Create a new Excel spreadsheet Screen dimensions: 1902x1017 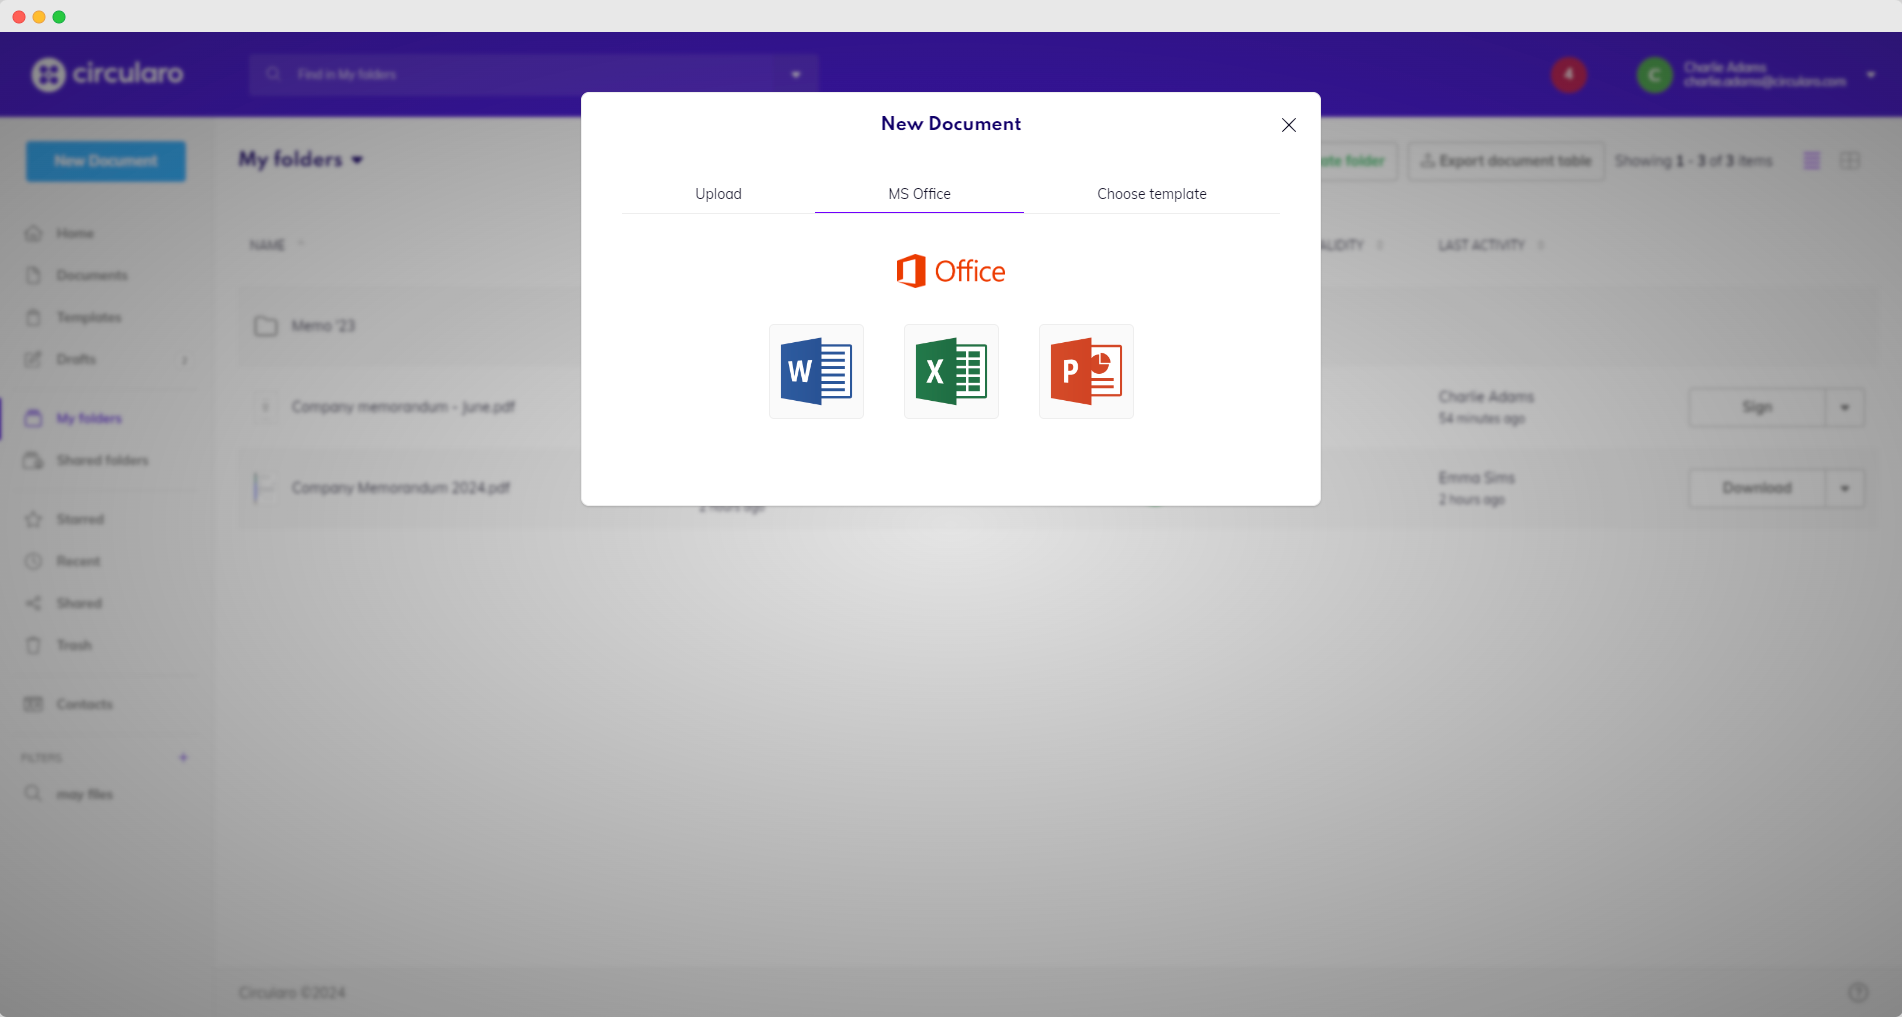tap(951, 371)
